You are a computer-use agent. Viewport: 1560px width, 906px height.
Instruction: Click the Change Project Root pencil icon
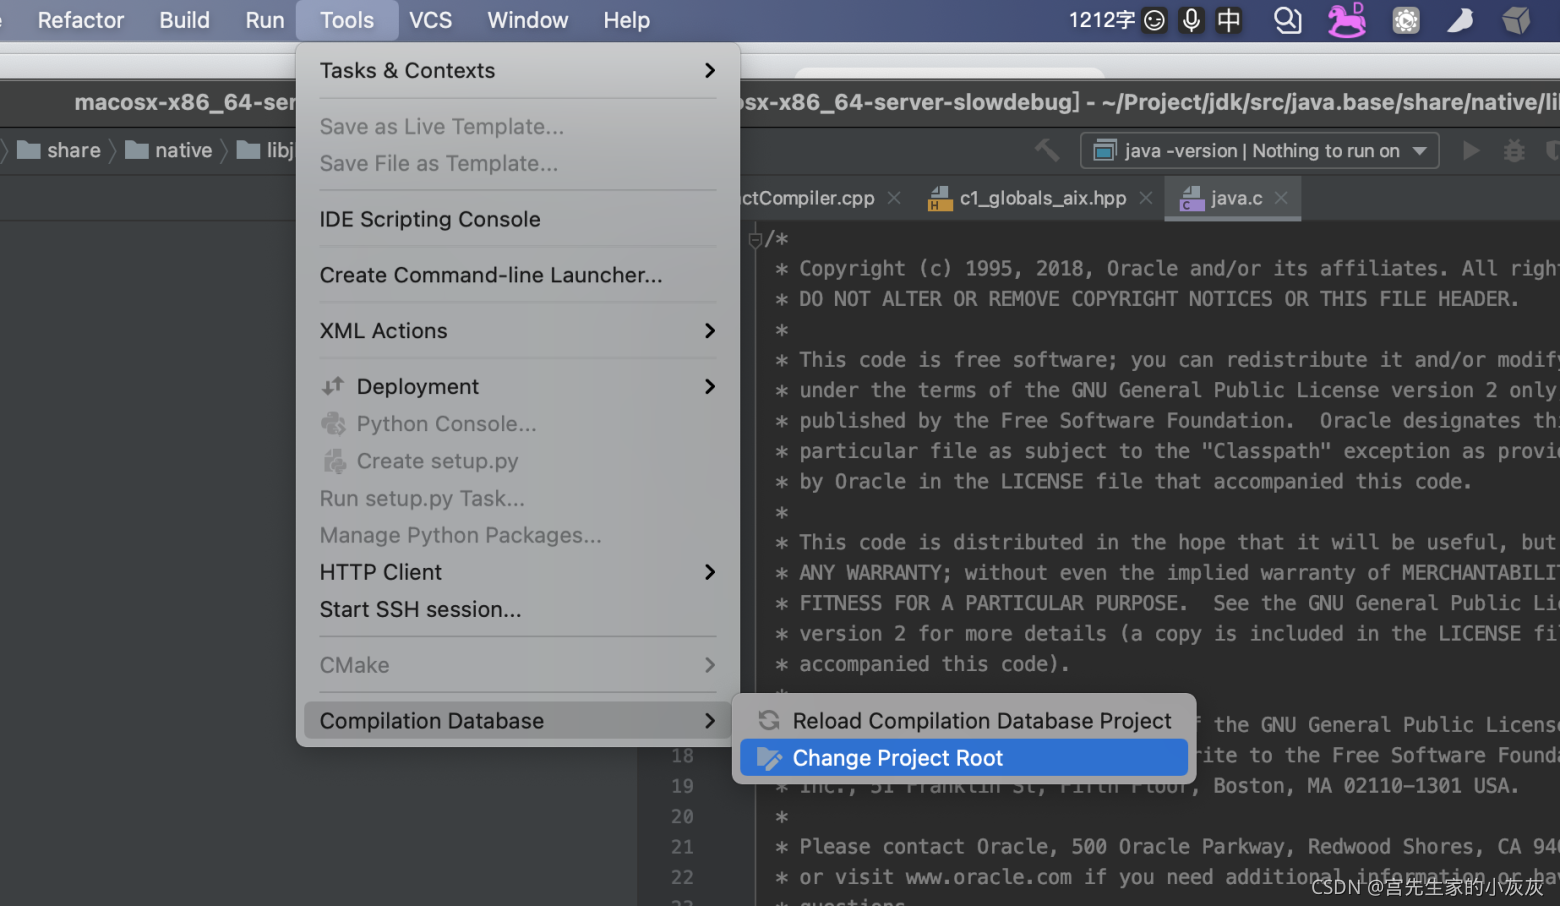pyautogui.click(x=768, y=758)
